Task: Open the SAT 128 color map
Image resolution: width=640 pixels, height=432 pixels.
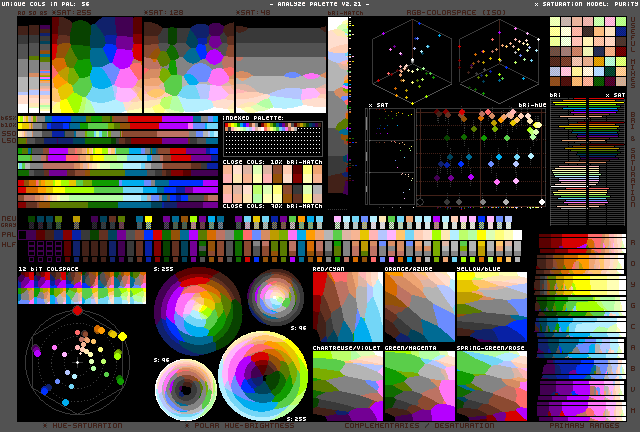Action: [x=189, y=65]
